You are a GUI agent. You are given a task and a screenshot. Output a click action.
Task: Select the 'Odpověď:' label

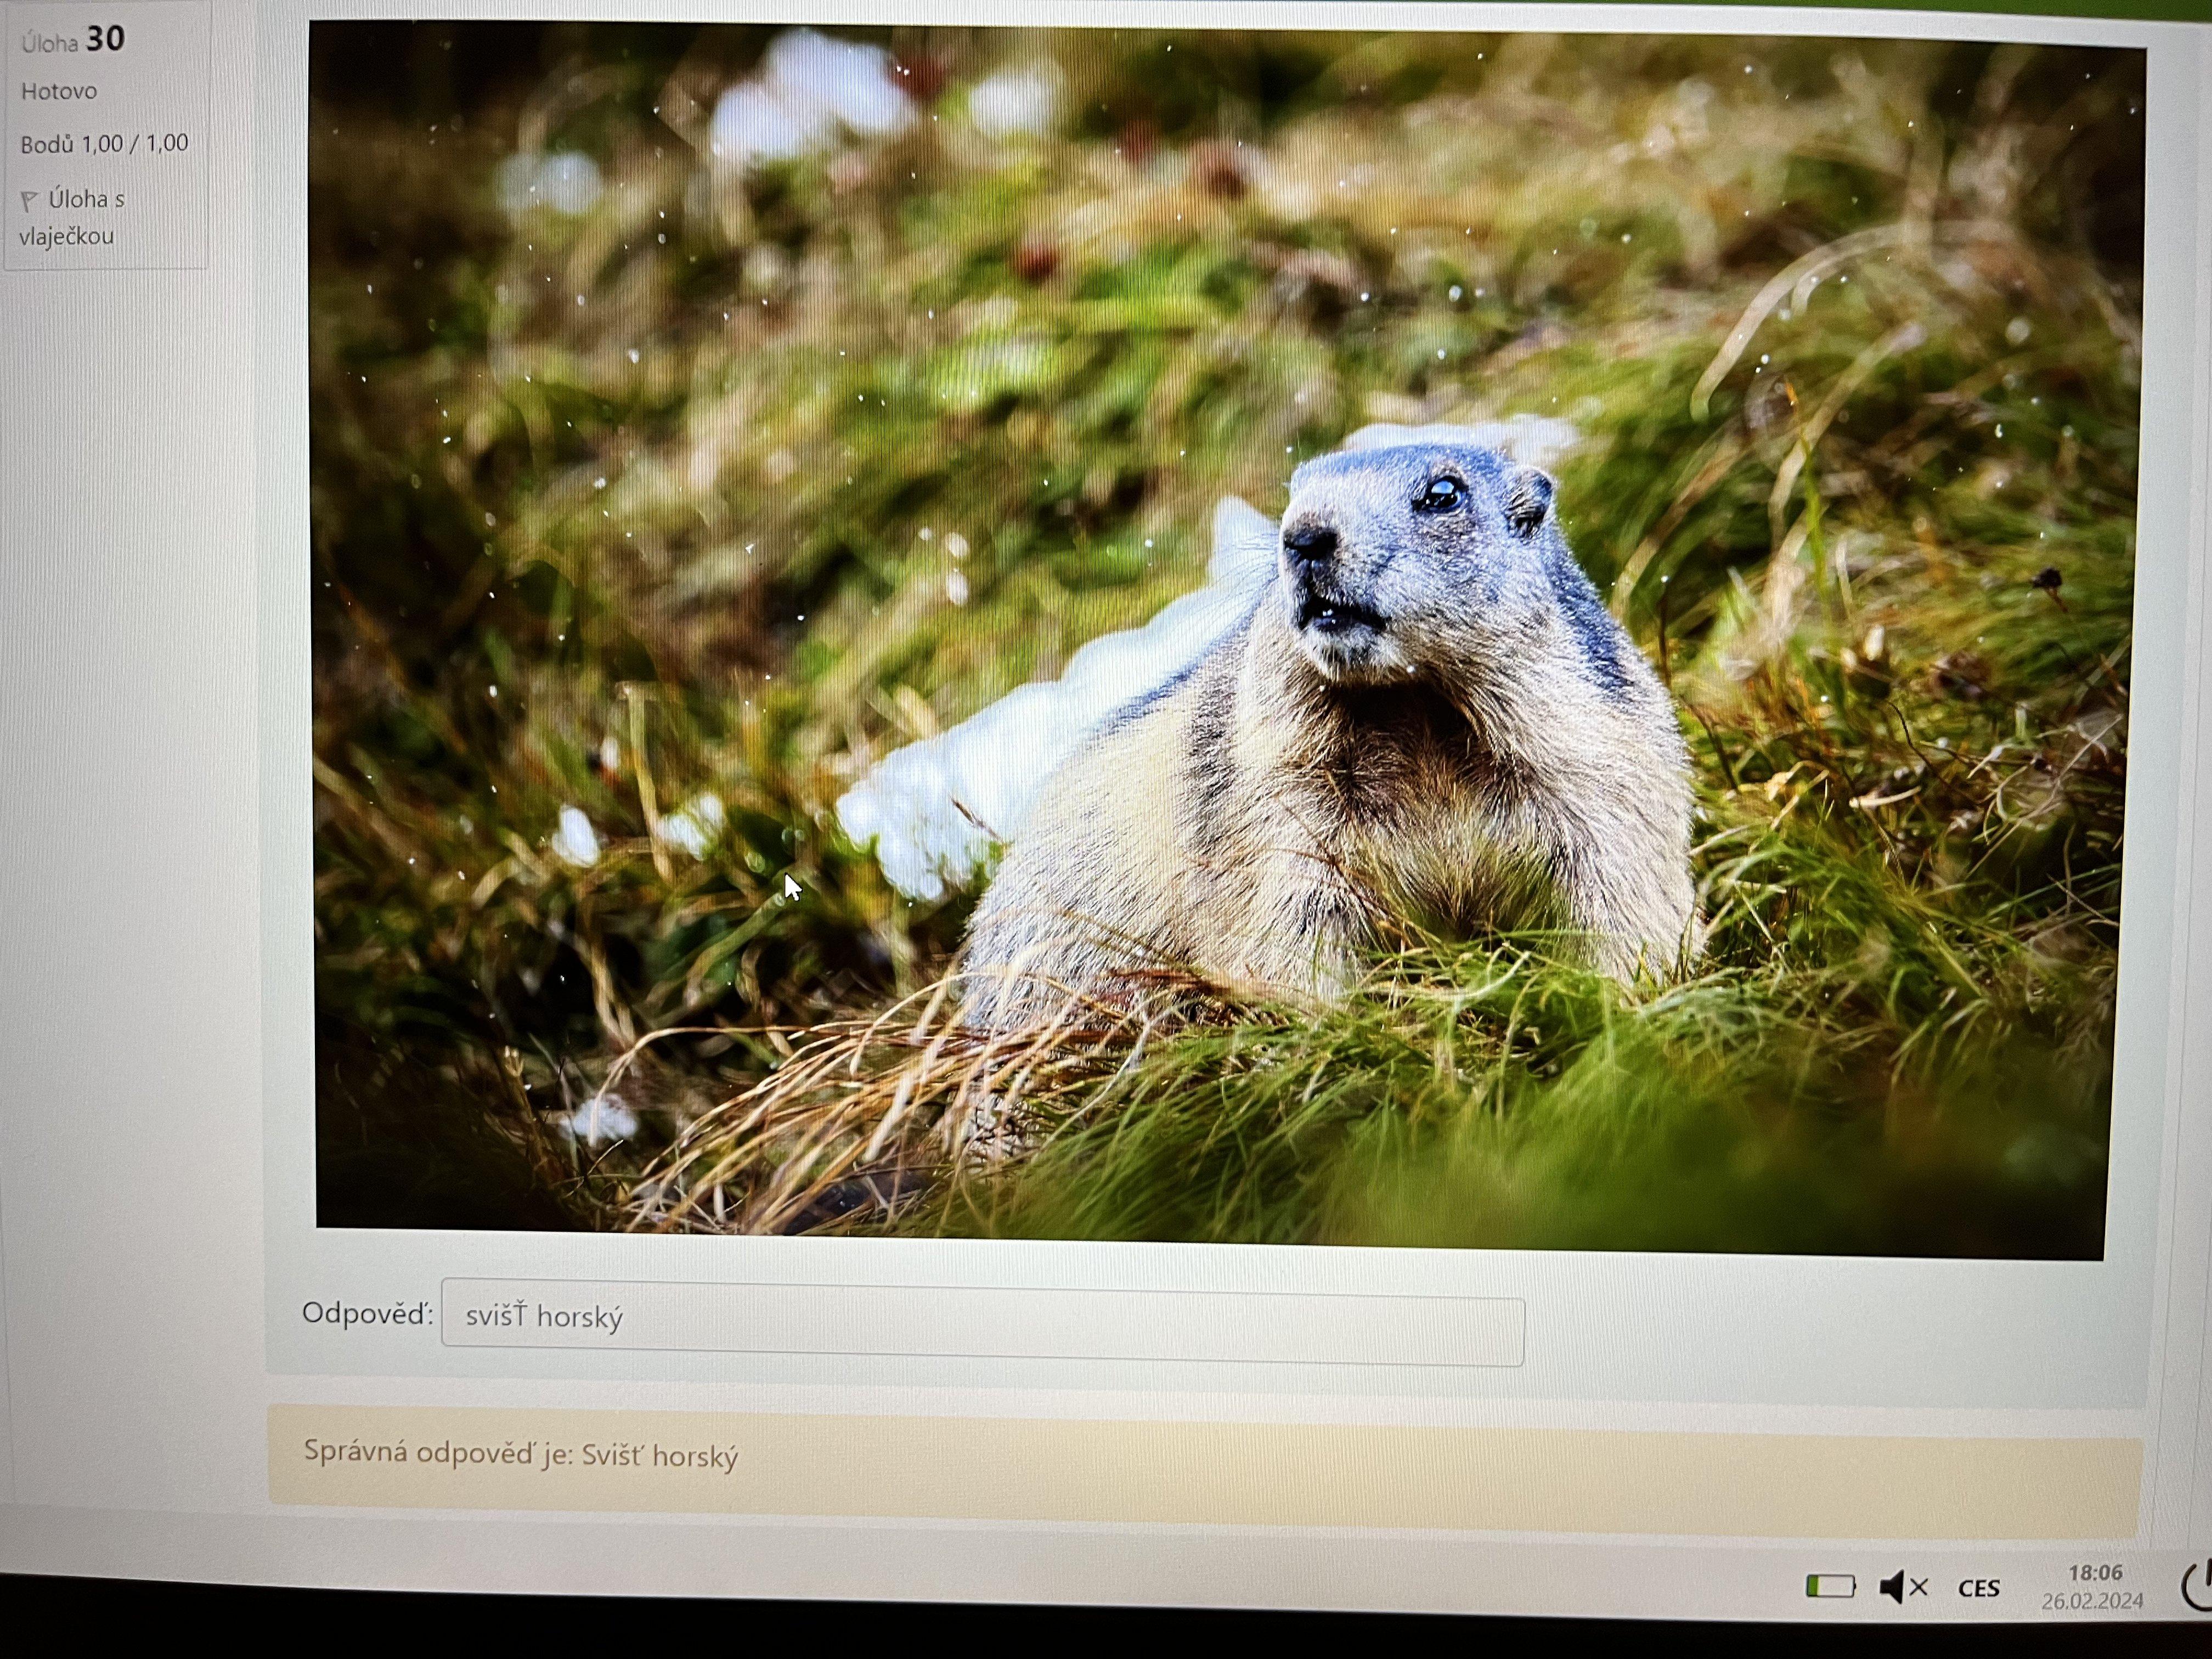[368, 1313]
